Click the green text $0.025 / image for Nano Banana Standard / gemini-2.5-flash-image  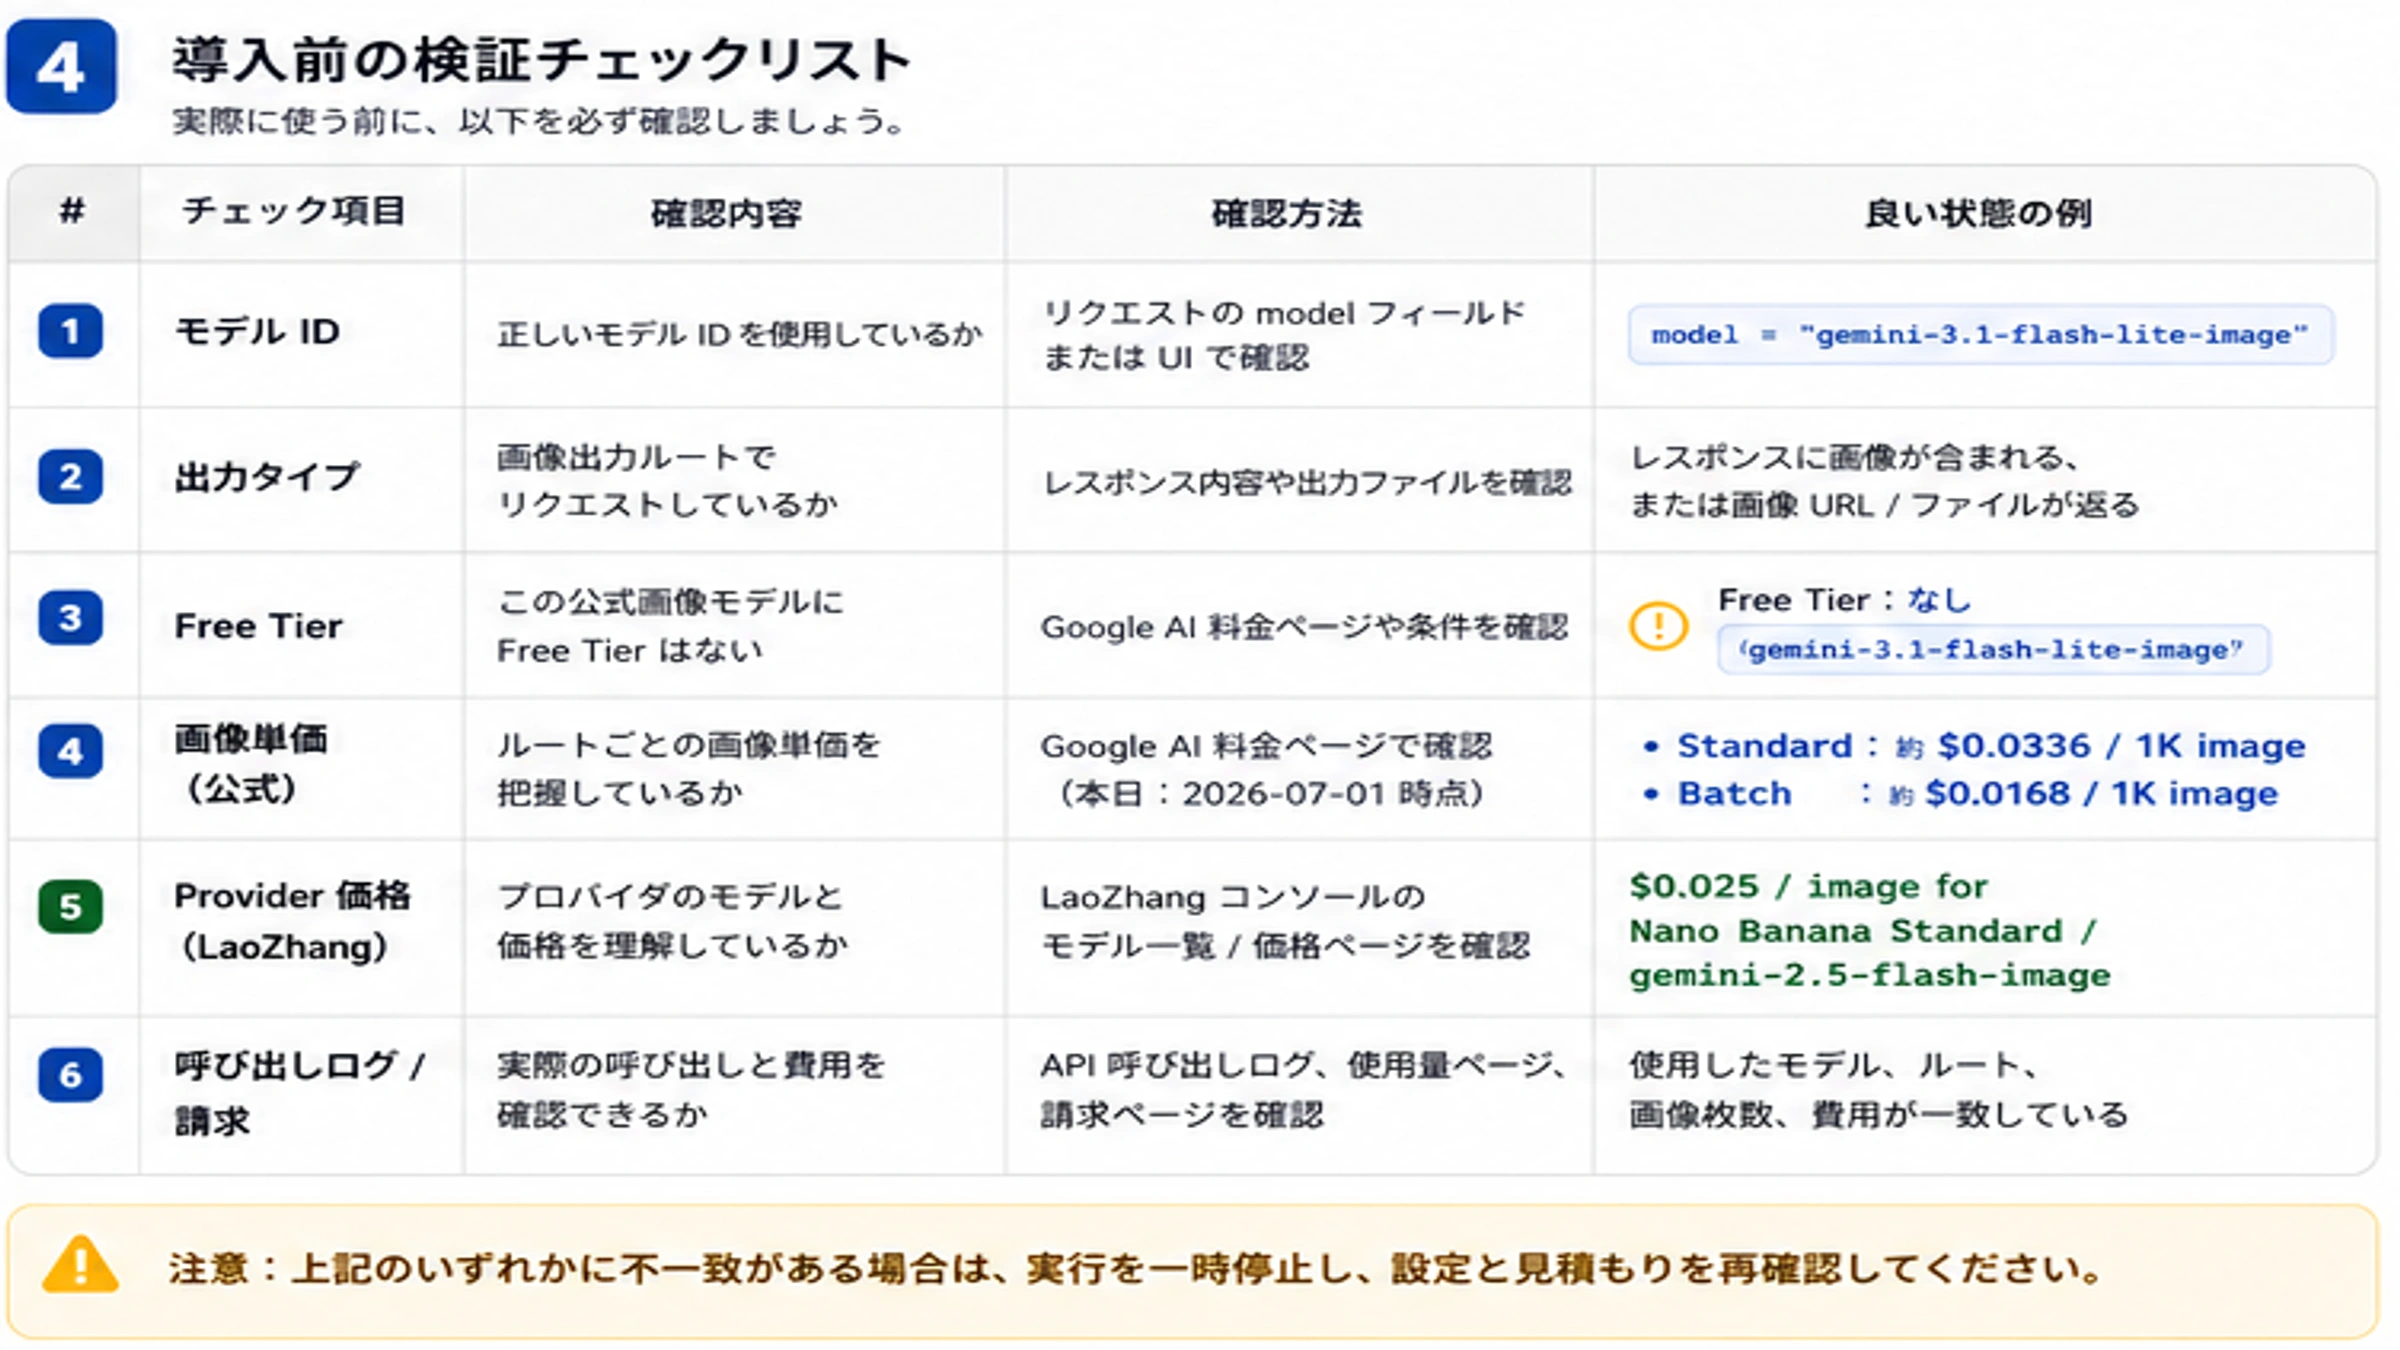[x=1870, y=930]
